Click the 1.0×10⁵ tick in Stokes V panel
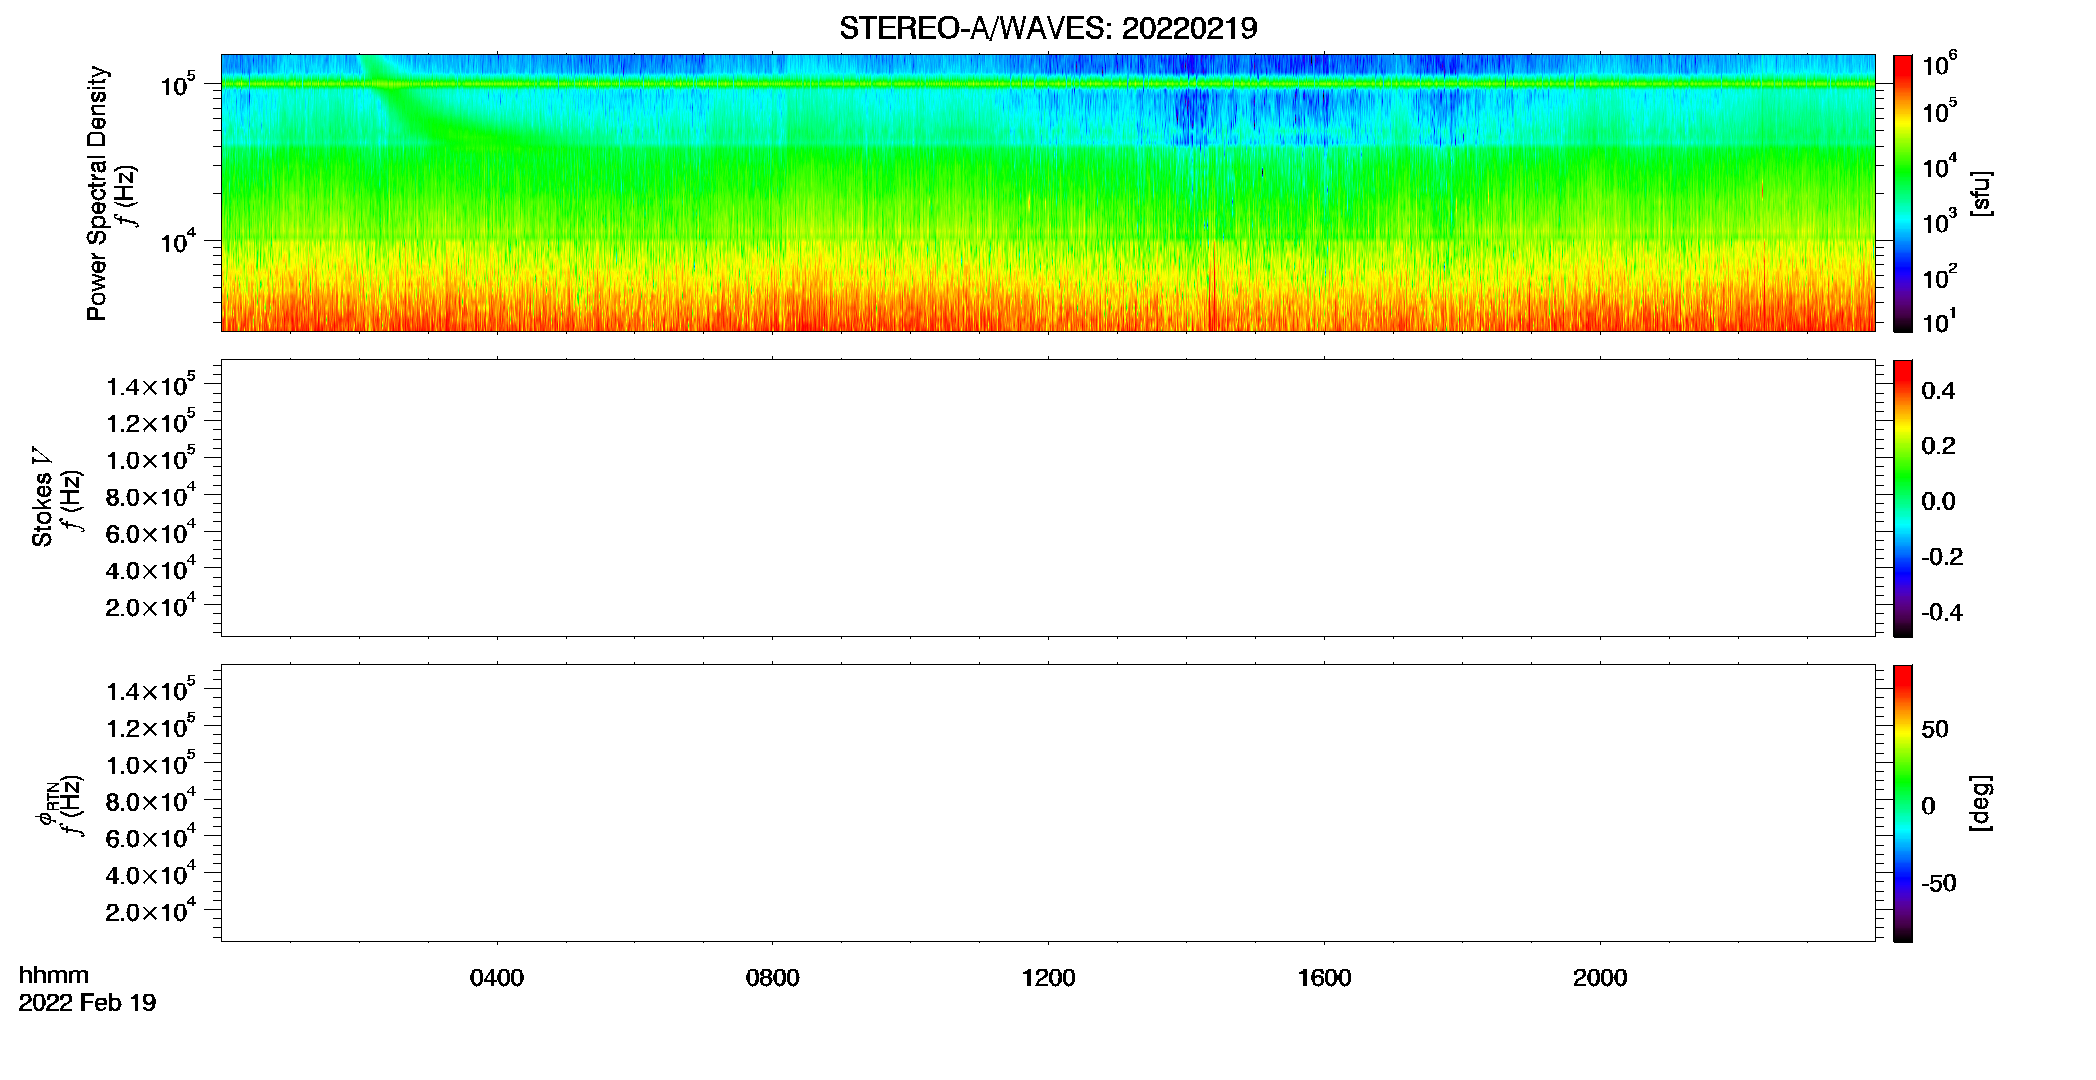This screenshot has width=2096, height=1080. coord(151,459)
